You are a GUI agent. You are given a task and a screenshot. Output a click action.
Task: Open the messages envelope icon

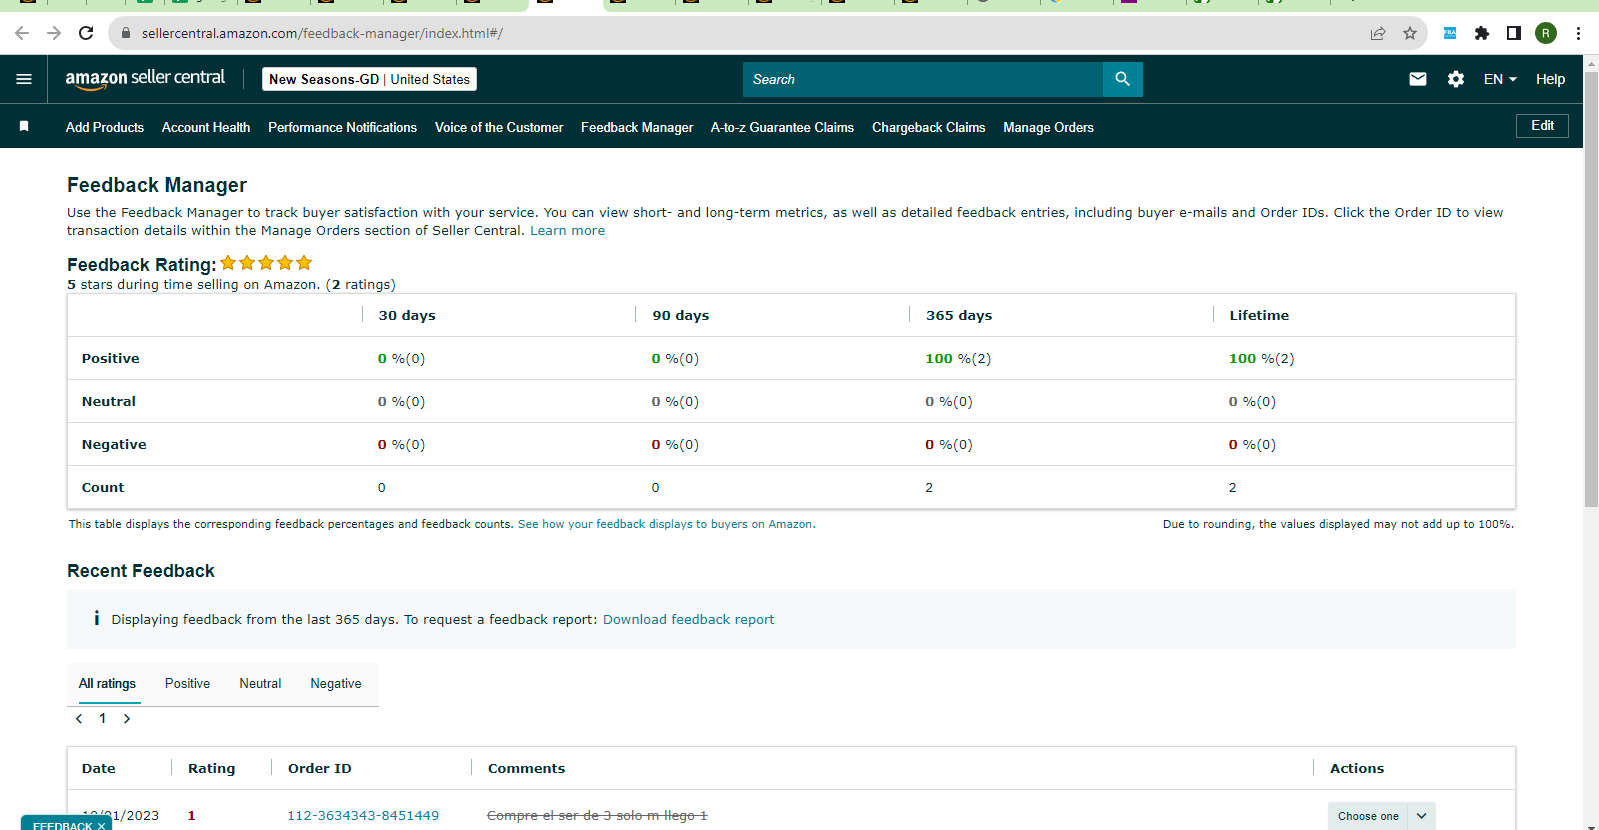click(1418, 79)
